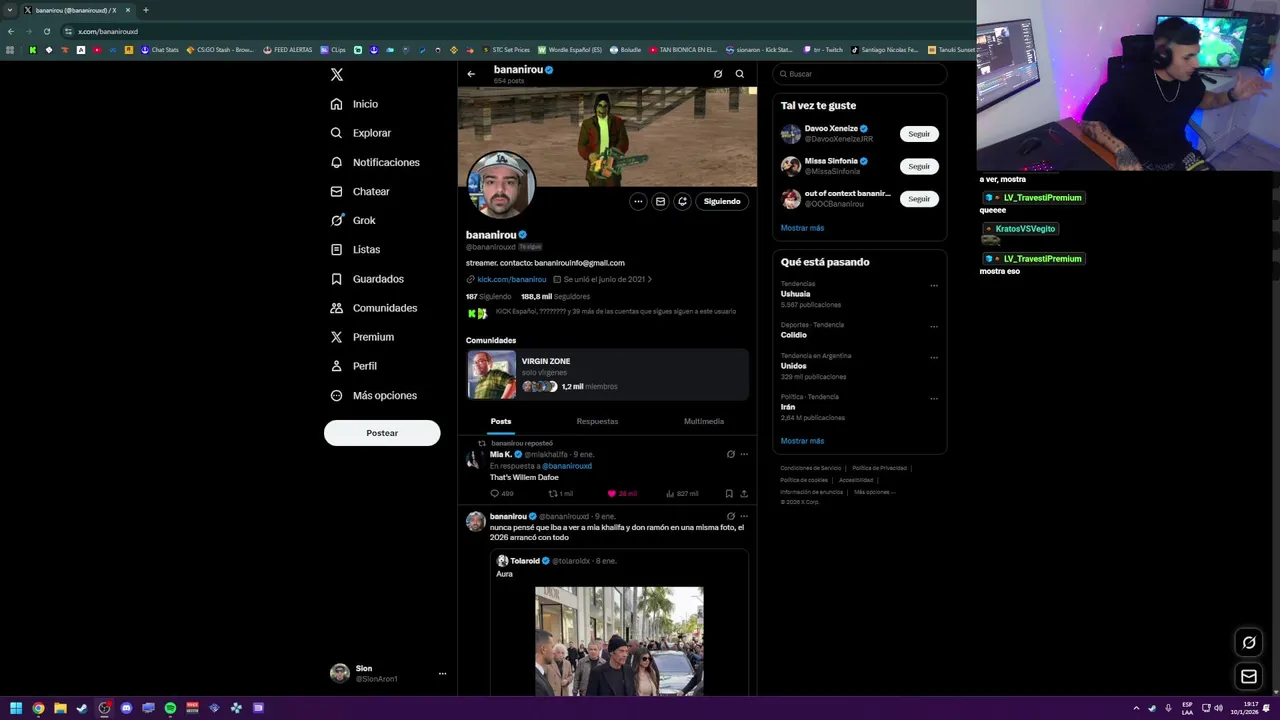
Task: Click the Siguiendo button
Action: [722, 201]
